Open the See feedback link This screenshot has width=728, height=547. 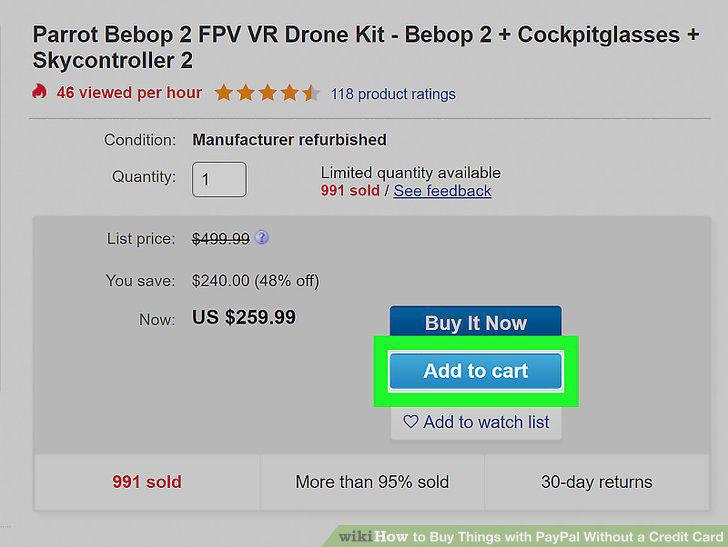[442, 191]
